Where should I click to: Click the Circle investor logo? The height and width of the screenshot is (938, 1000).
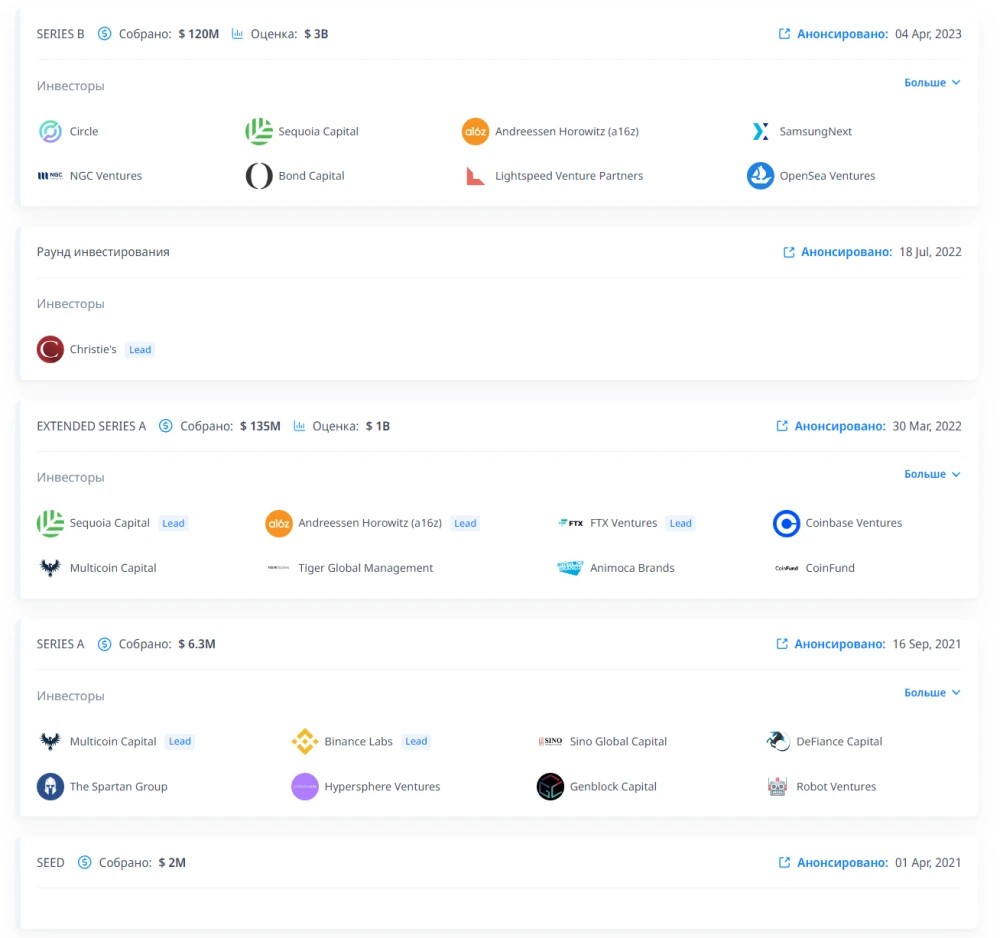tap(50, 131)
